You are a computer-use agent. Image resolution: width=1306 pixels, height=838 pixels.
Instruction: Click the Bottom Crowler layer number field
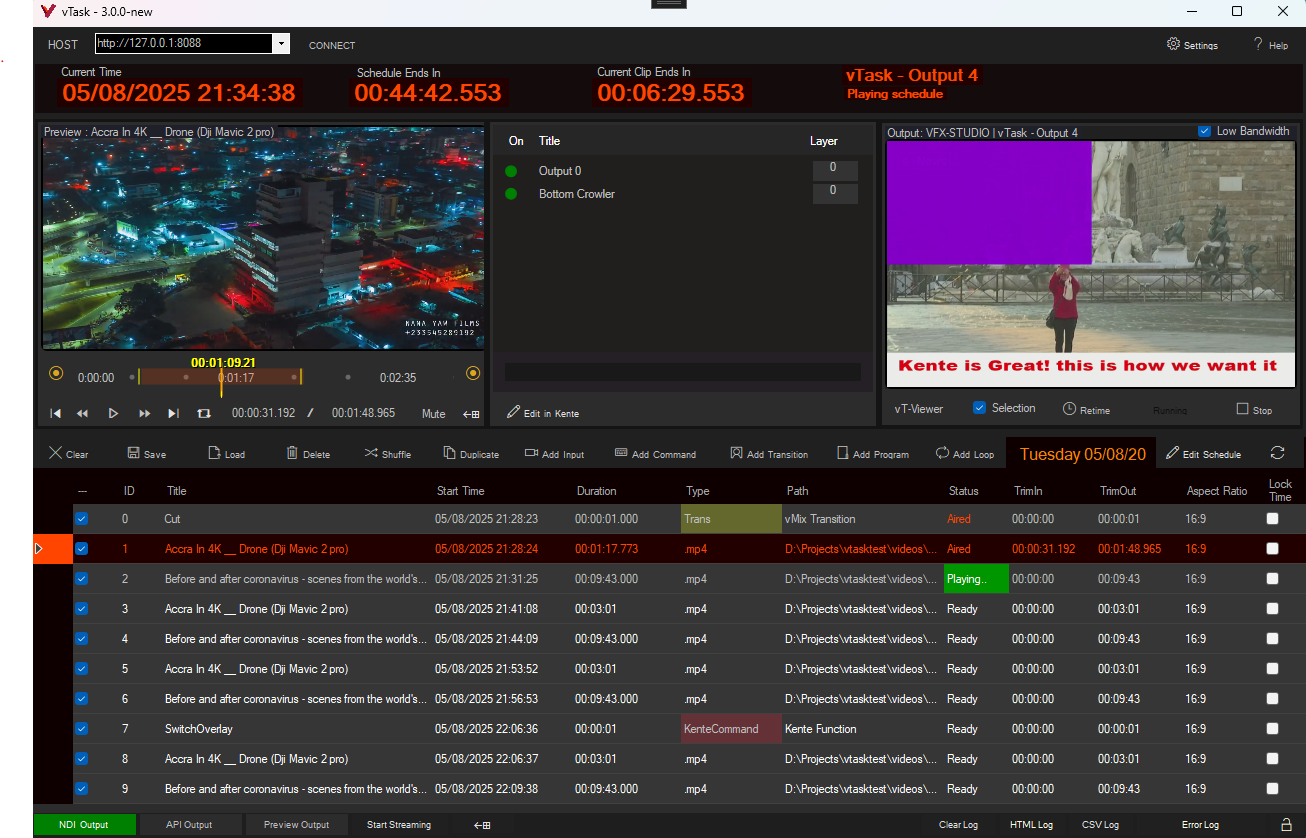click(x=834, y=193)
